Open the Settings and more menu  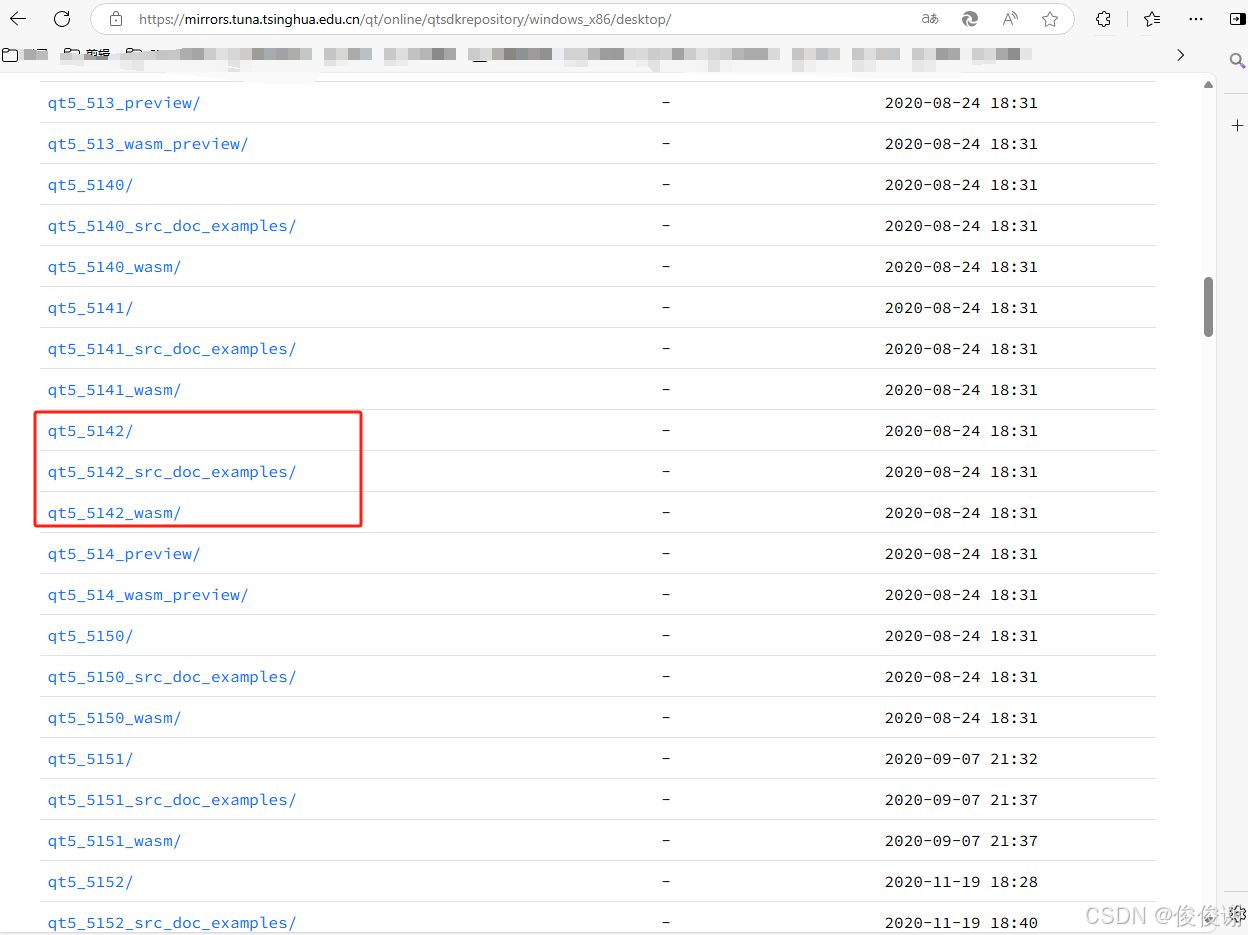(1196, 18)
